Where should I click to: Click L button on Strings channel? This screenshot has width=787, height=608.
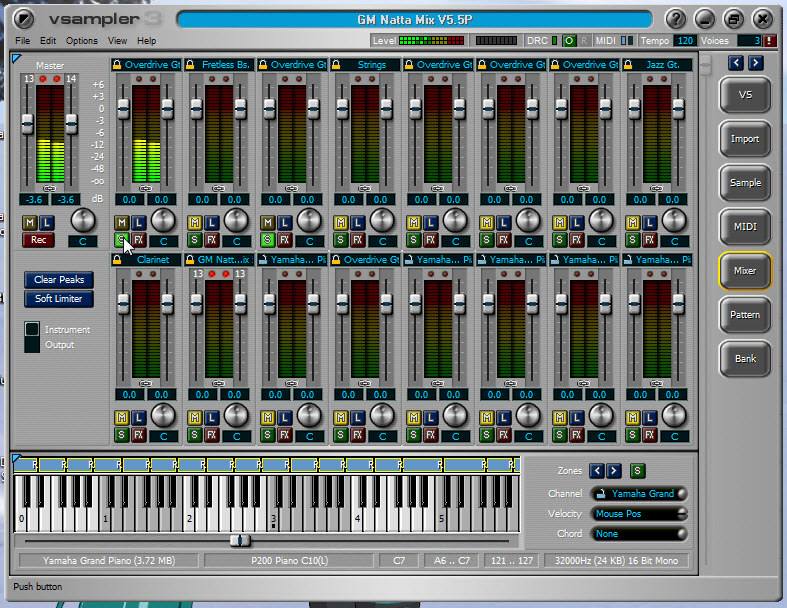click(x=358, y=222)
